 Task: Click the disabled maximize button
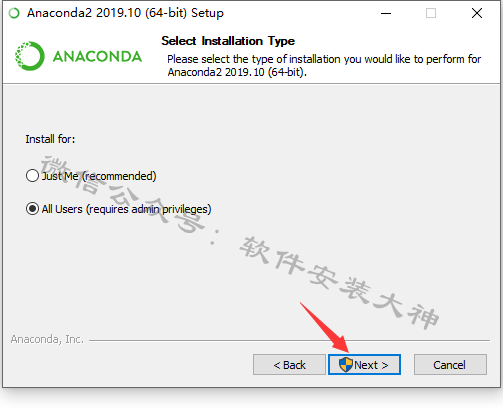(431, 13)
